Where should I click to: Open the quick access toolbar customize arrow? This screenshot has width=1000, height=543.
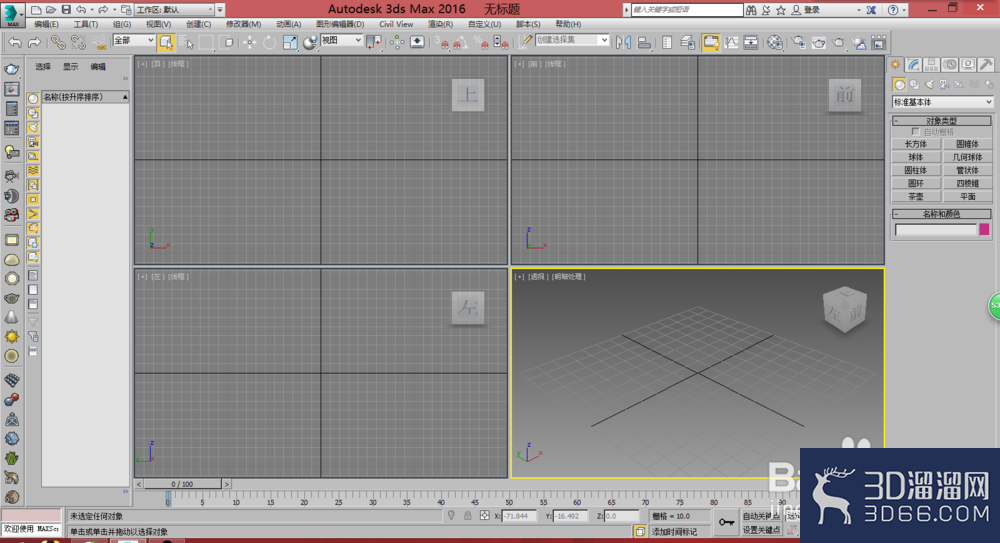220,10
